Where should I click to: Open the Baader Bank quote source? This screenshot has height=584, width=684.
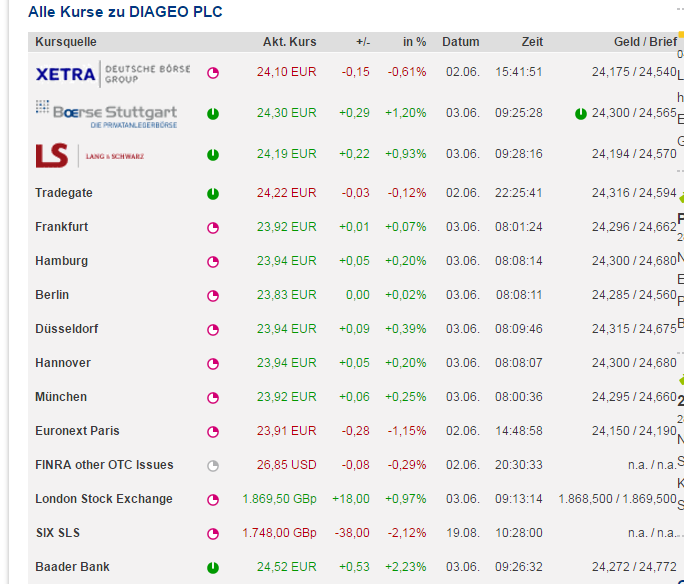pos(72,567)
